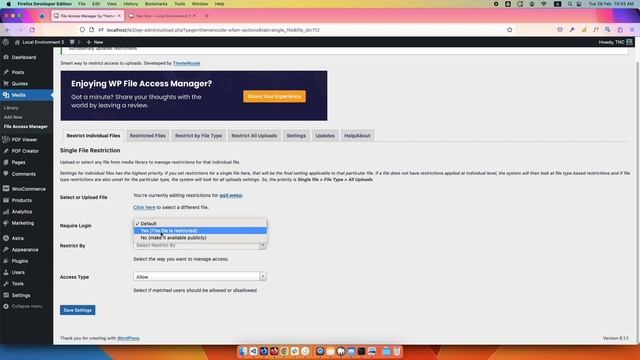Open the History menu in menu bar
This screenshot has height=360, width=640.
tap(131, 4)
